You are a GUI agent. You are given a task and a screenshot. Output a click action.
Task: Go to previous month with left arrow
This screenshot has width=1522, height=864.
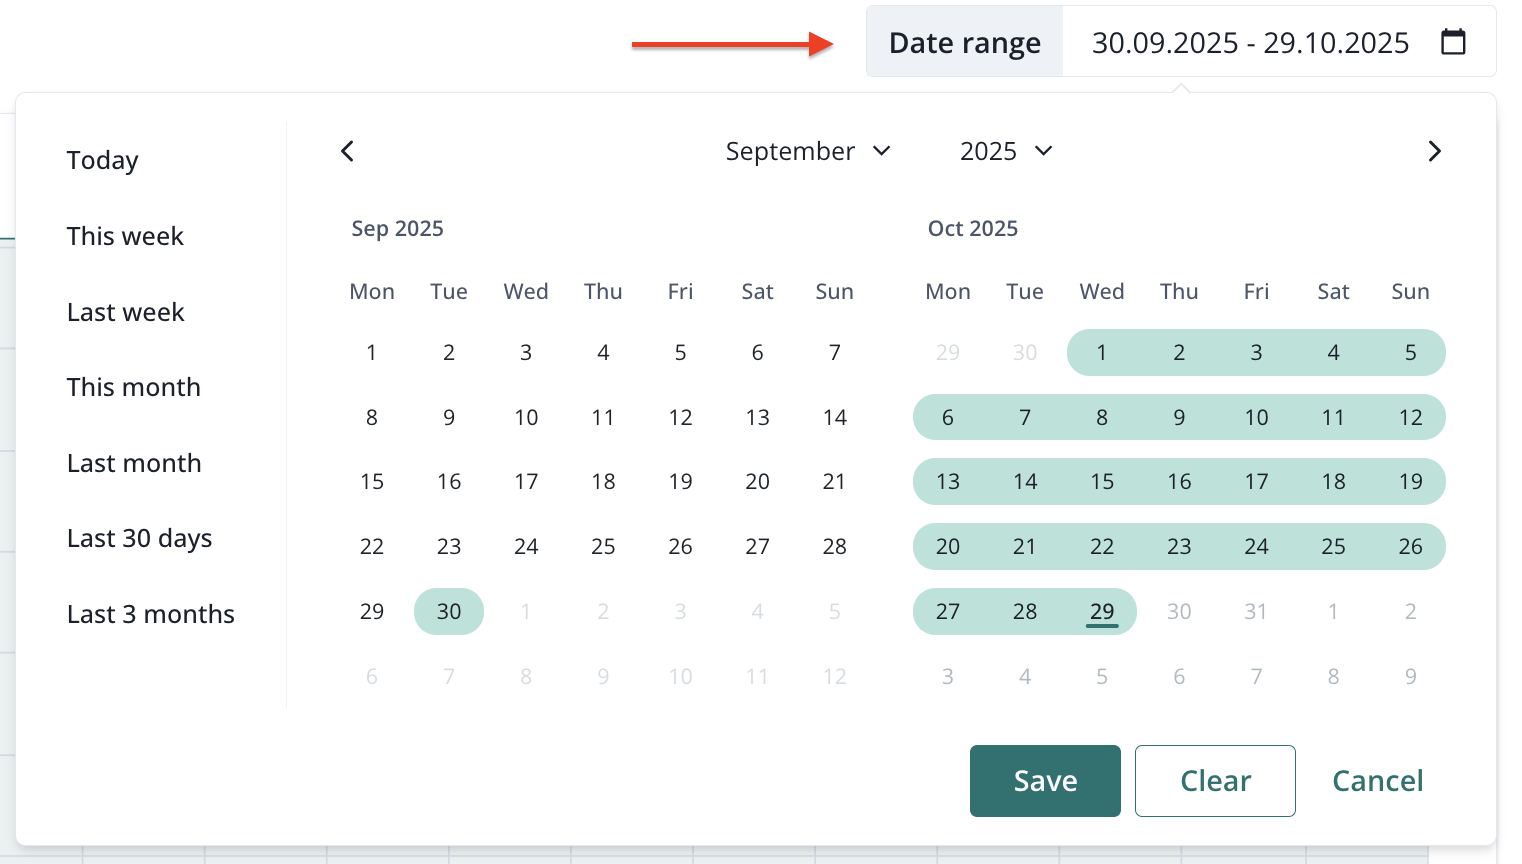click(x=347, y=151)
